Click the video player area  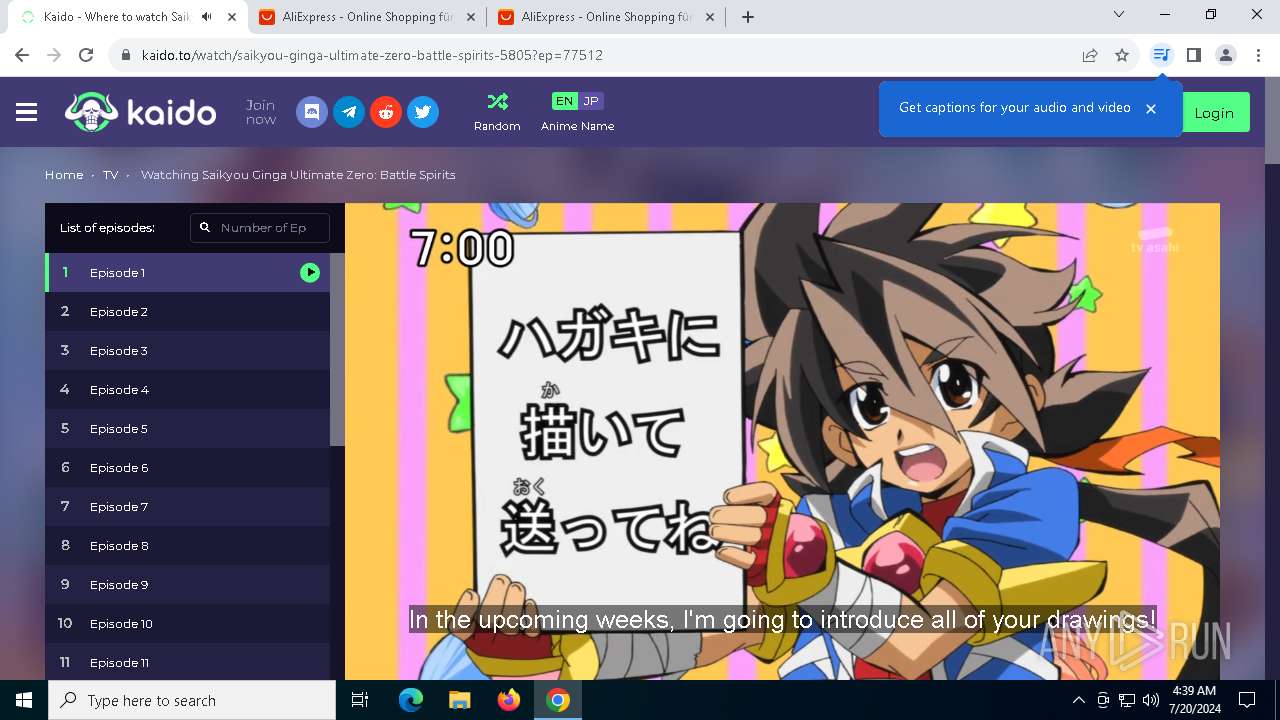[x=782, y=441]
